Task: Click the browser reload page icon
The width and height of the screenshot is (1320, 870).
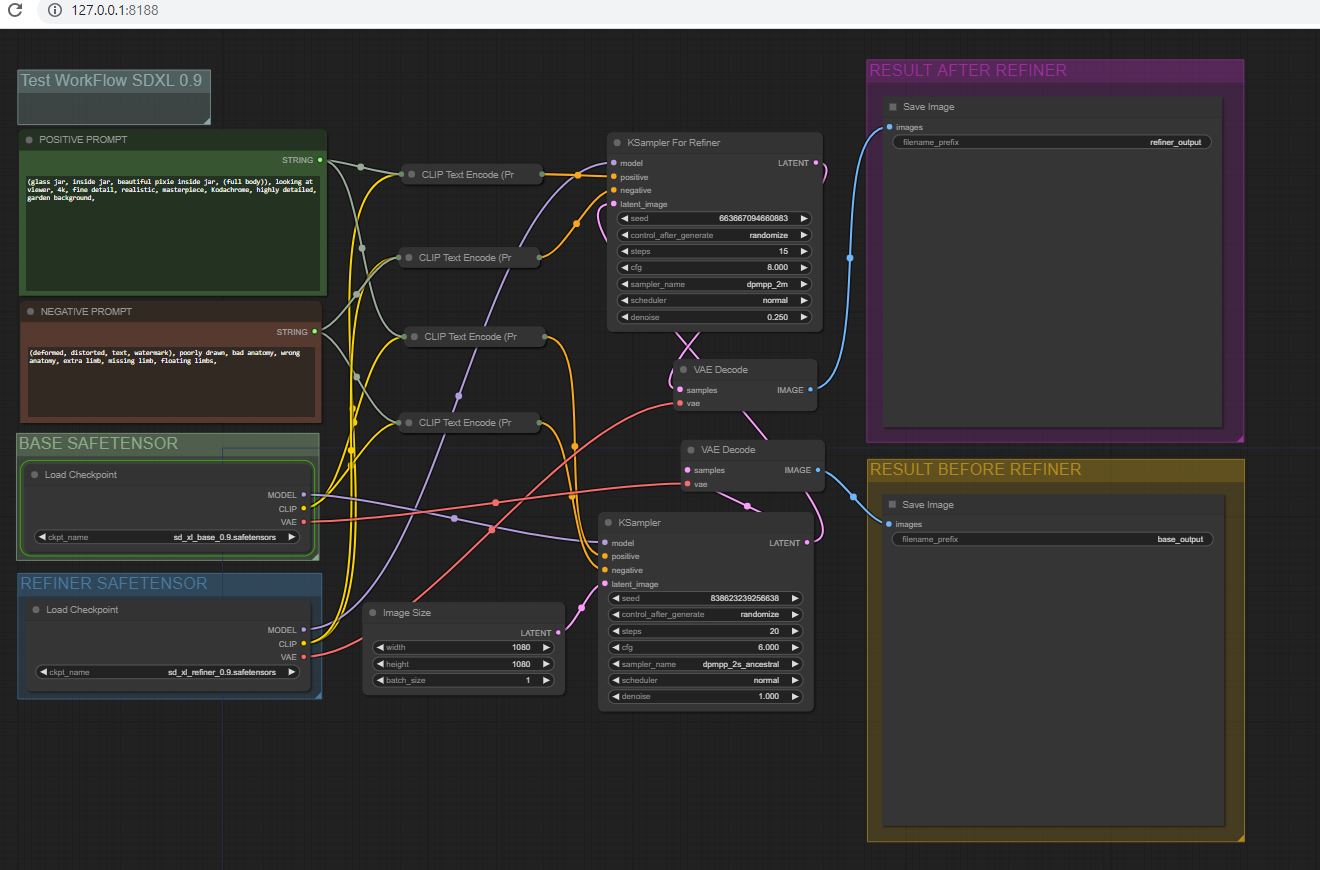Action: pos(15,10)
